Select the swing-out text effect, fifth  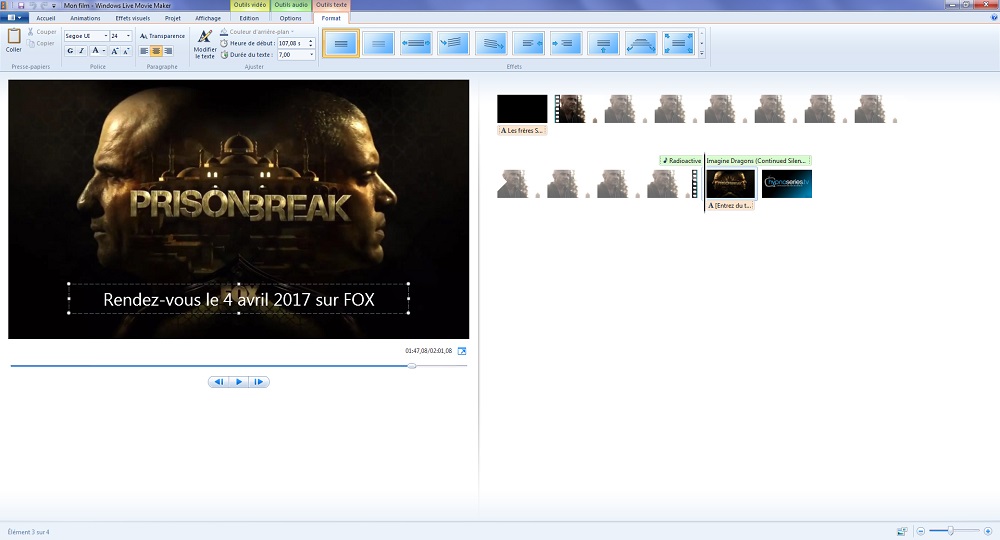(491, 43)
